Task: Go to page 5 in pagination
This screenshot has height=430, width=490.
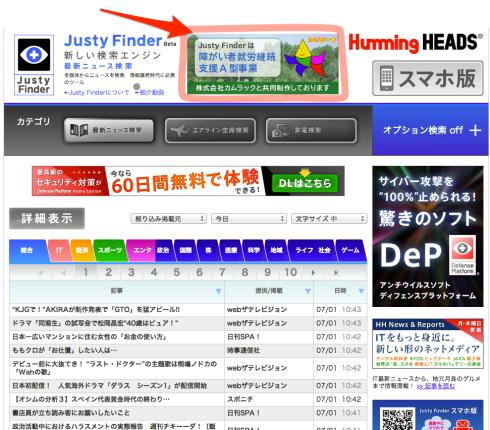Action: (177, 272)
